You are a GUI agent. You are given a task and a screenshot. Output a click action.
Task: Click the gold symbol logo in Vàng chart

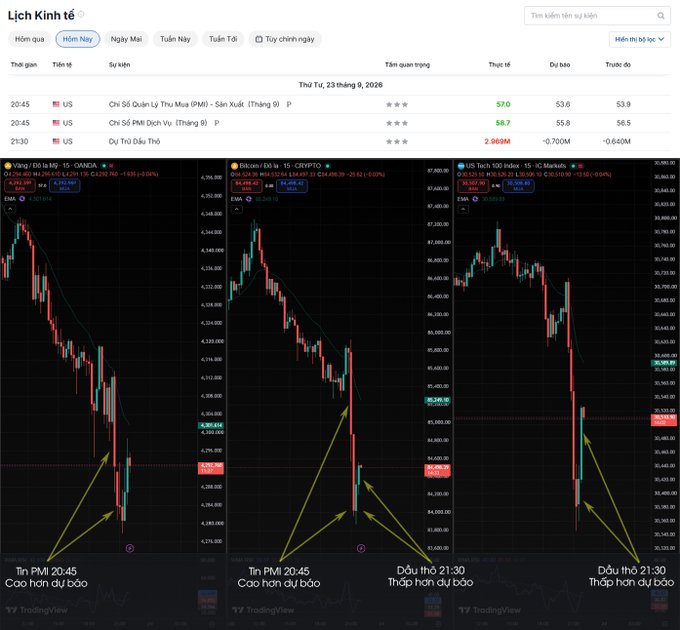[7, 166]
